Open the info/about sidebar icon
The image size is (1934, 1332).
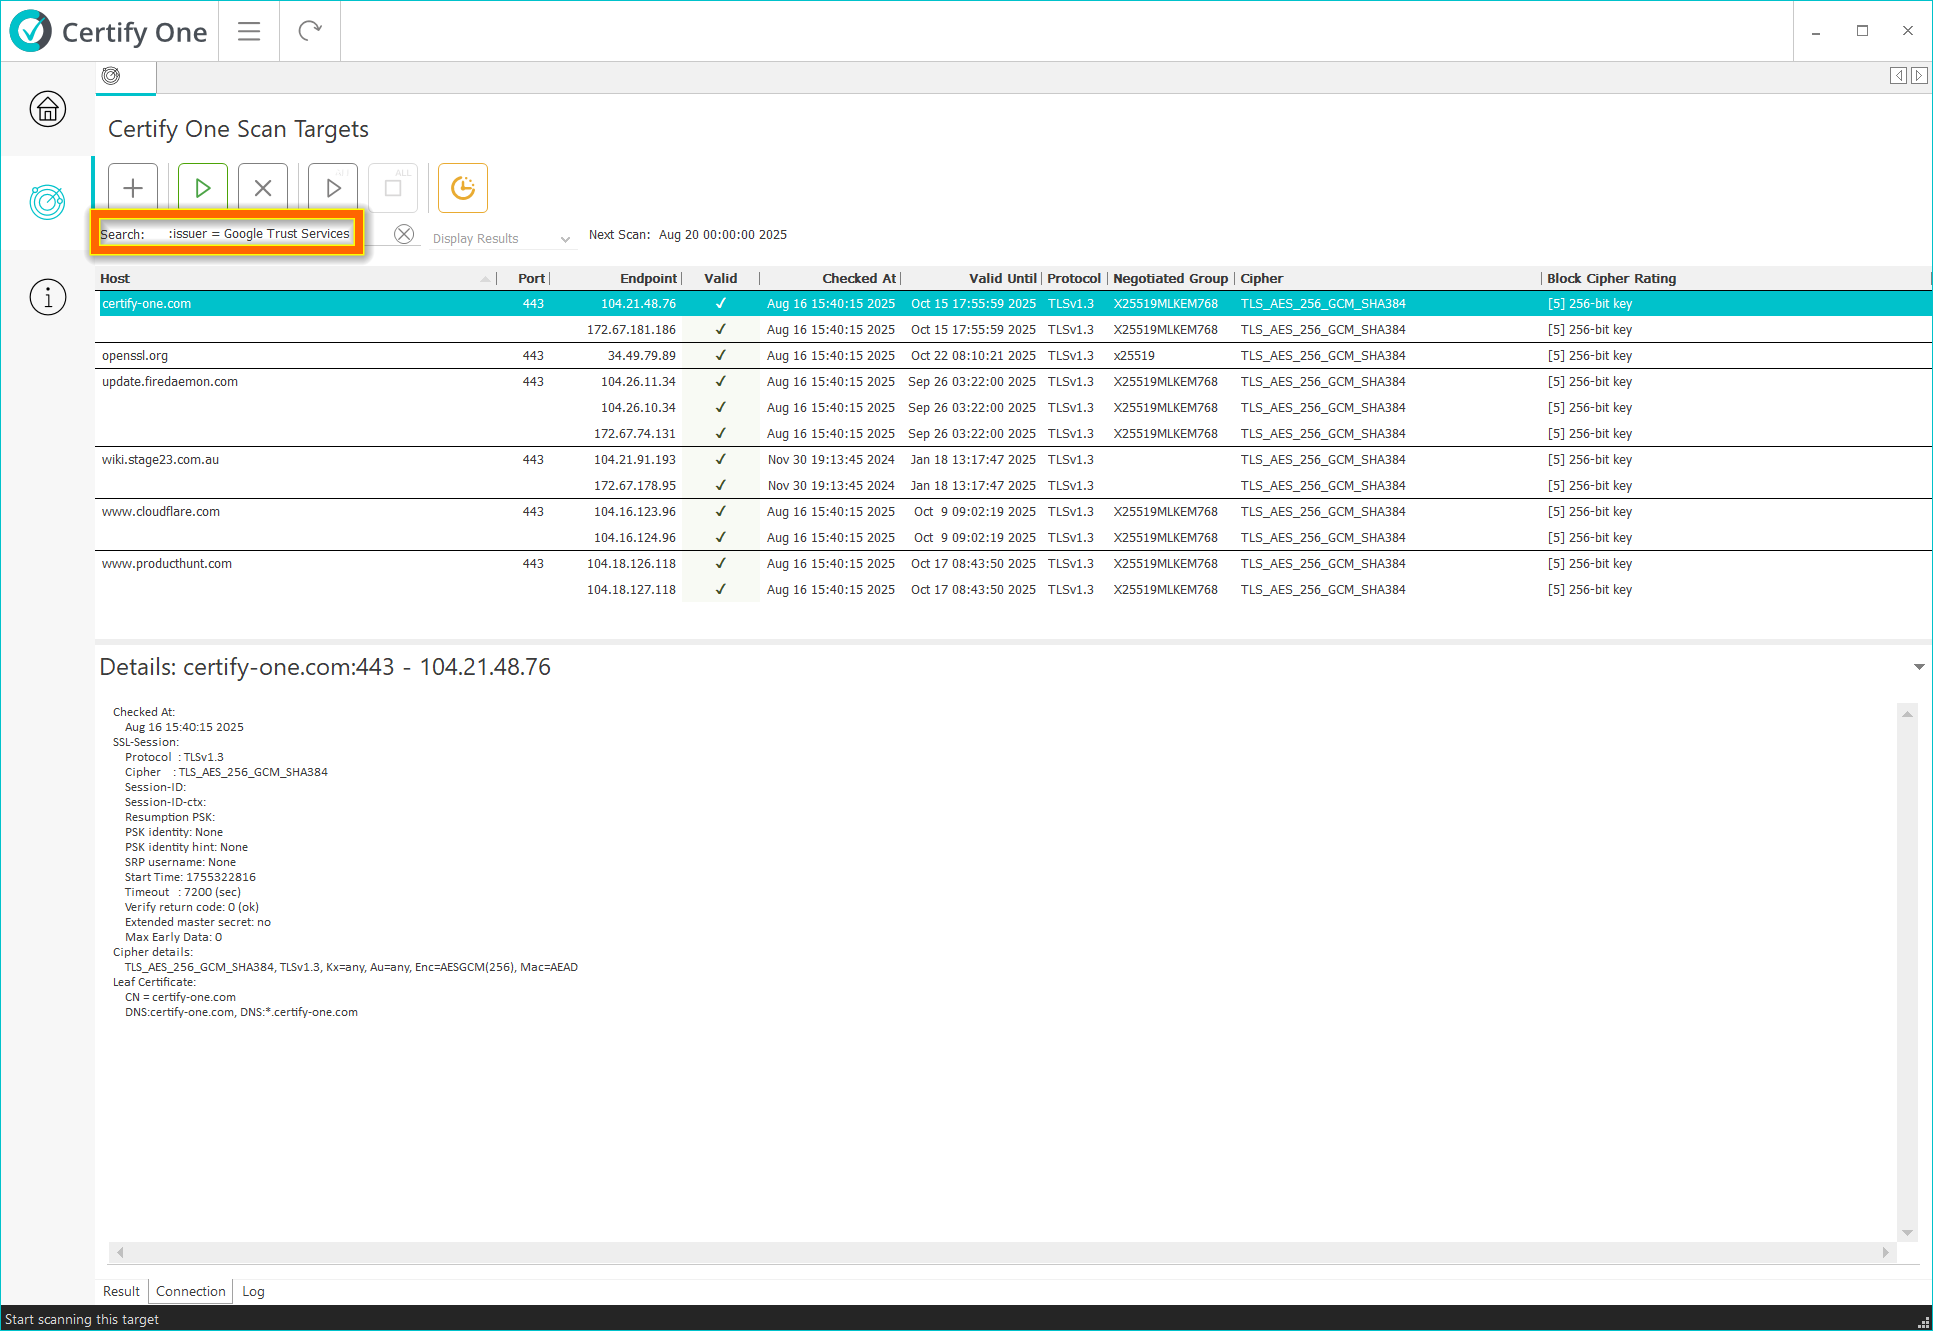(x=47, y=297)
